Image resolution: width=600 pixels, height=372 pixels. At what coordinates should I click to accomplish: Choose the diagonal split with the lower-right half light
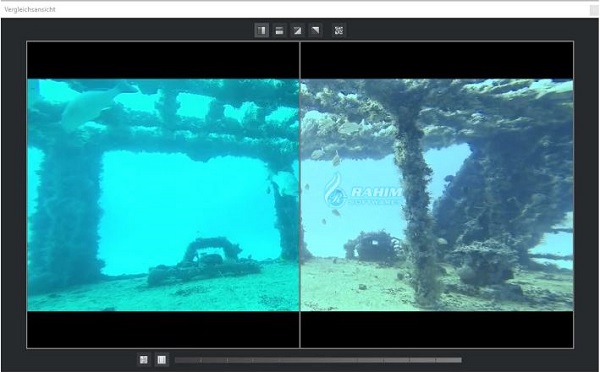coord(297,30)
